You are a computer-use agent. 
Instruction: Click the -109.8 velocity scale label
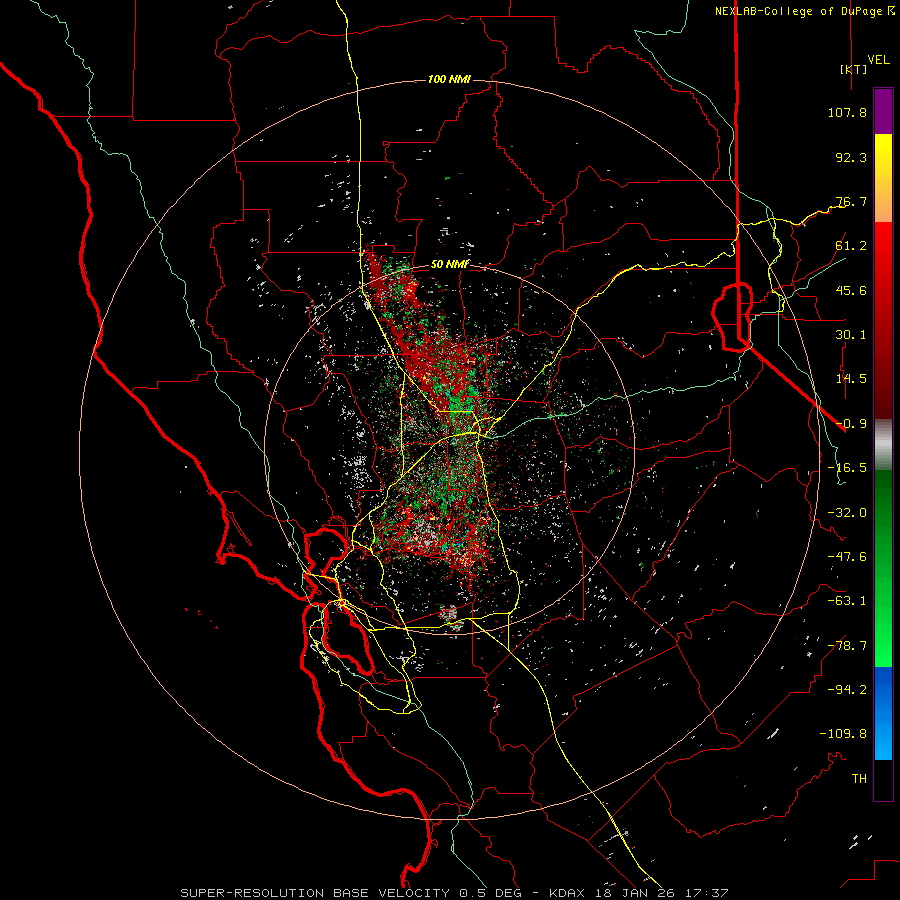843,734
